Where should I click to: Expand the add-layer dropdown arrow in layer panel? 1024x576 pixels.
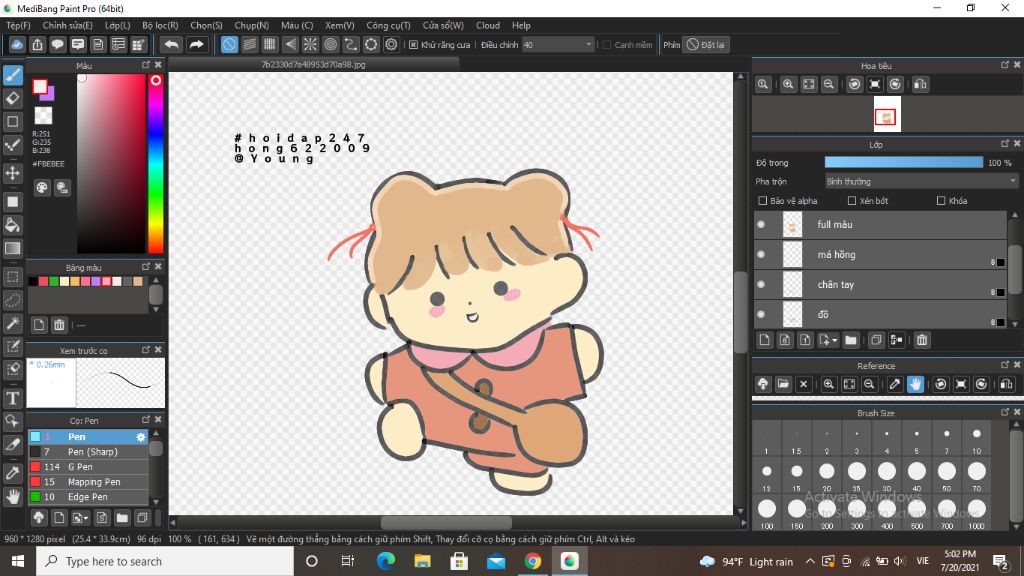click(x=835, y=340)
